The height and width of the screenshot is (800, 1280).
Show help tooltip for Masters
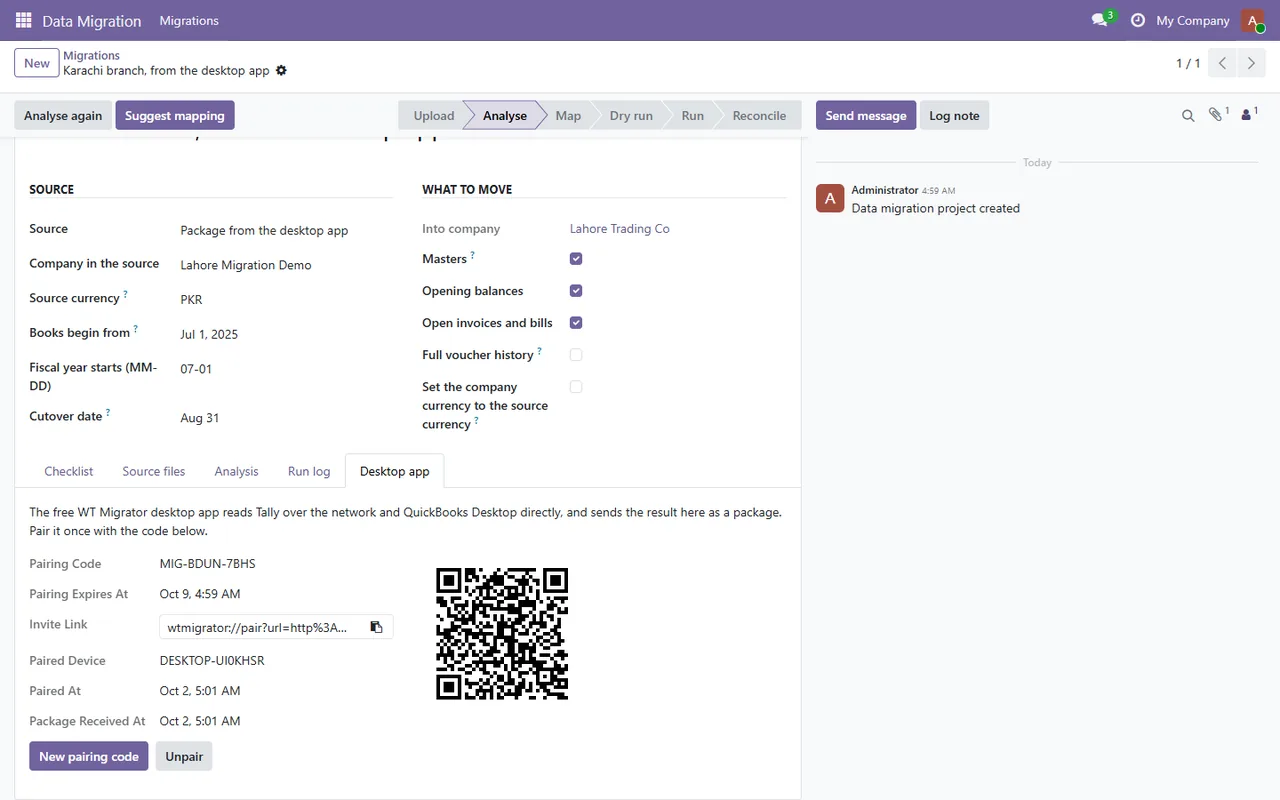coord(472,255)
